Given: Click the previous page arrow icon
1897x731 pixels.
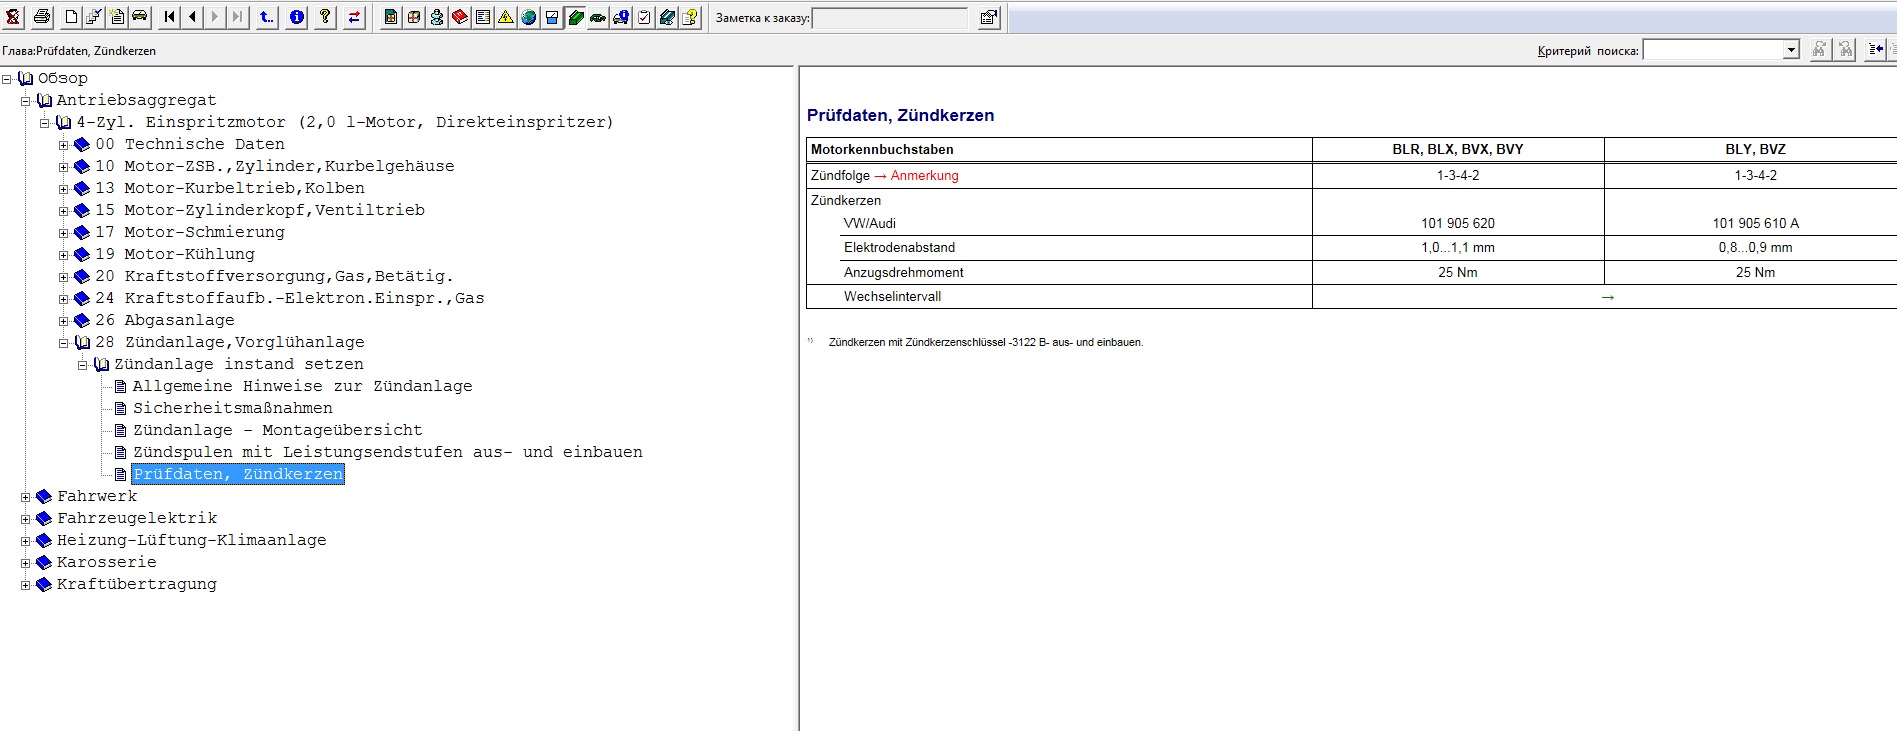Looking at the screenshot, I should tap(192, 17).
